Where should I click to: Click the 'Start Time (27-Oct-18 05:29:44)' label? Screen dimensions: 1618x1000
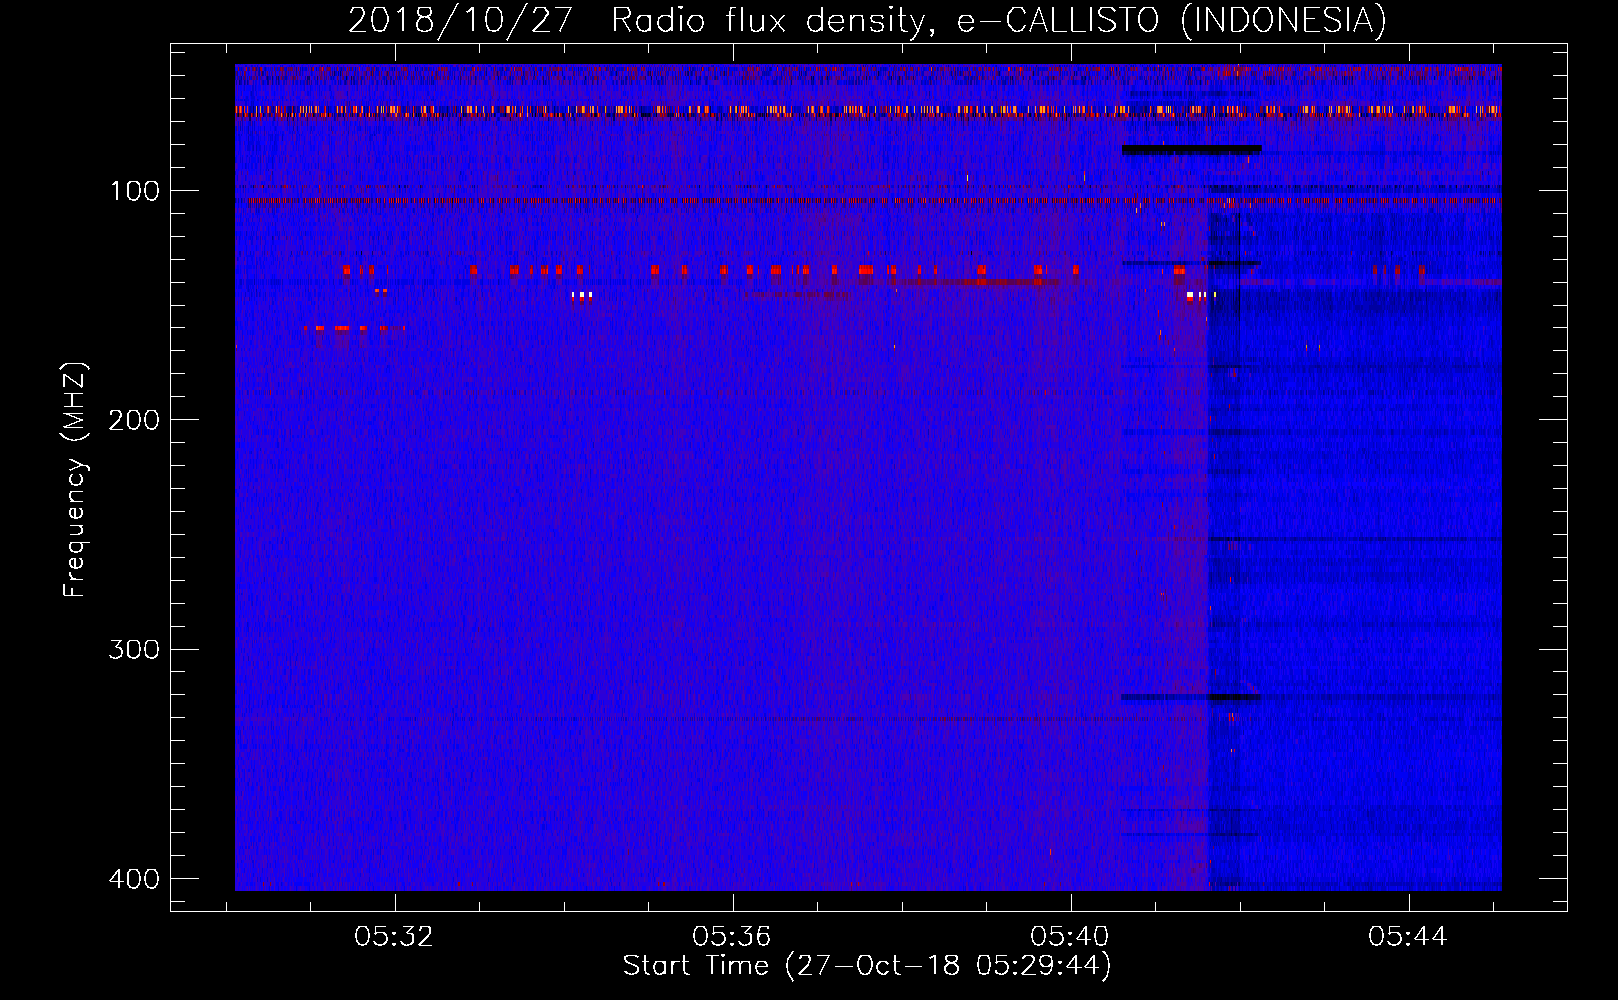(867, 966)
